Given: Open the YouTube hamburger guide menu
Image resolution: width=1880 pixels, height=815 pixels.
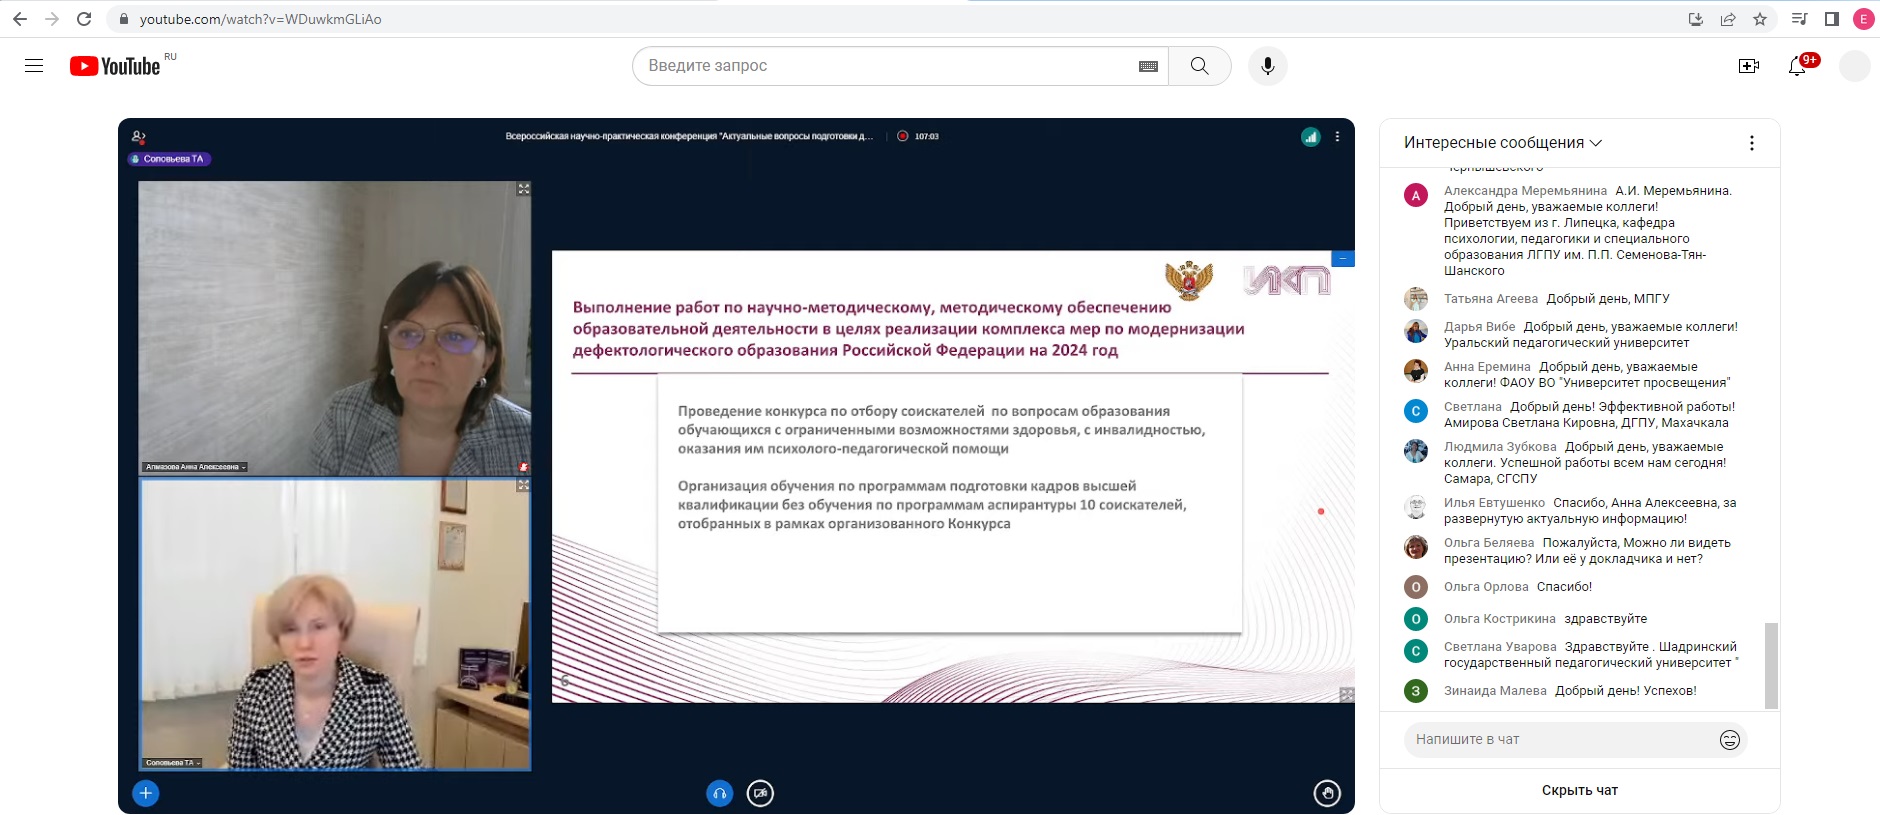Looking at the screenshot, I should point(34,66).
